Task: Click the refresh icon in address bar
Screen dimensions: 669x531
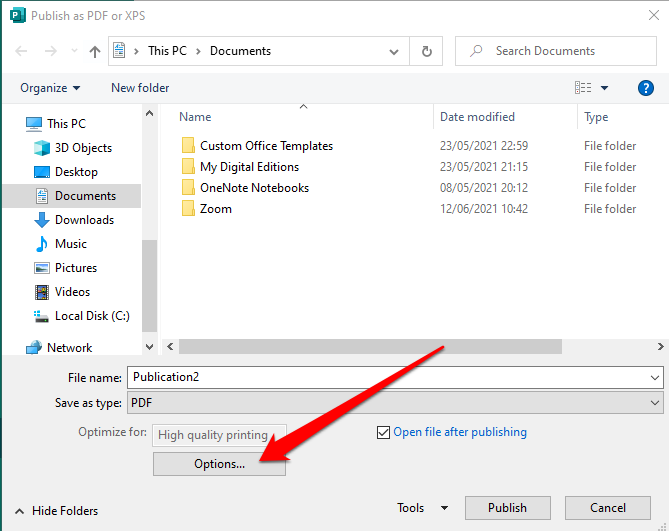Action: [x=427, y=51]
